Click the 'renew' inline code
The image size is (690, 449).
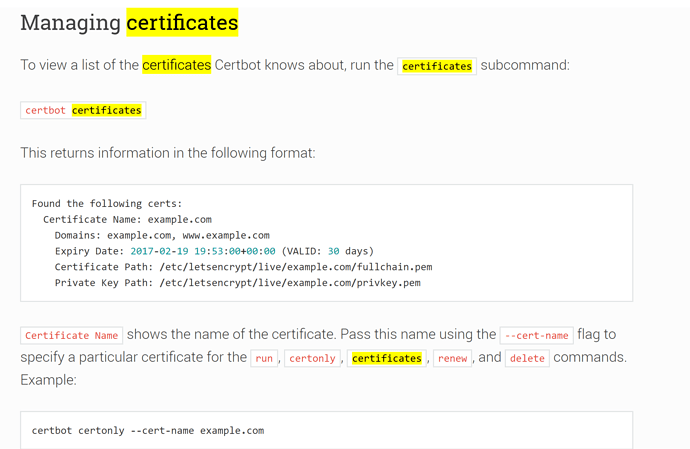(x=452, y=358)
